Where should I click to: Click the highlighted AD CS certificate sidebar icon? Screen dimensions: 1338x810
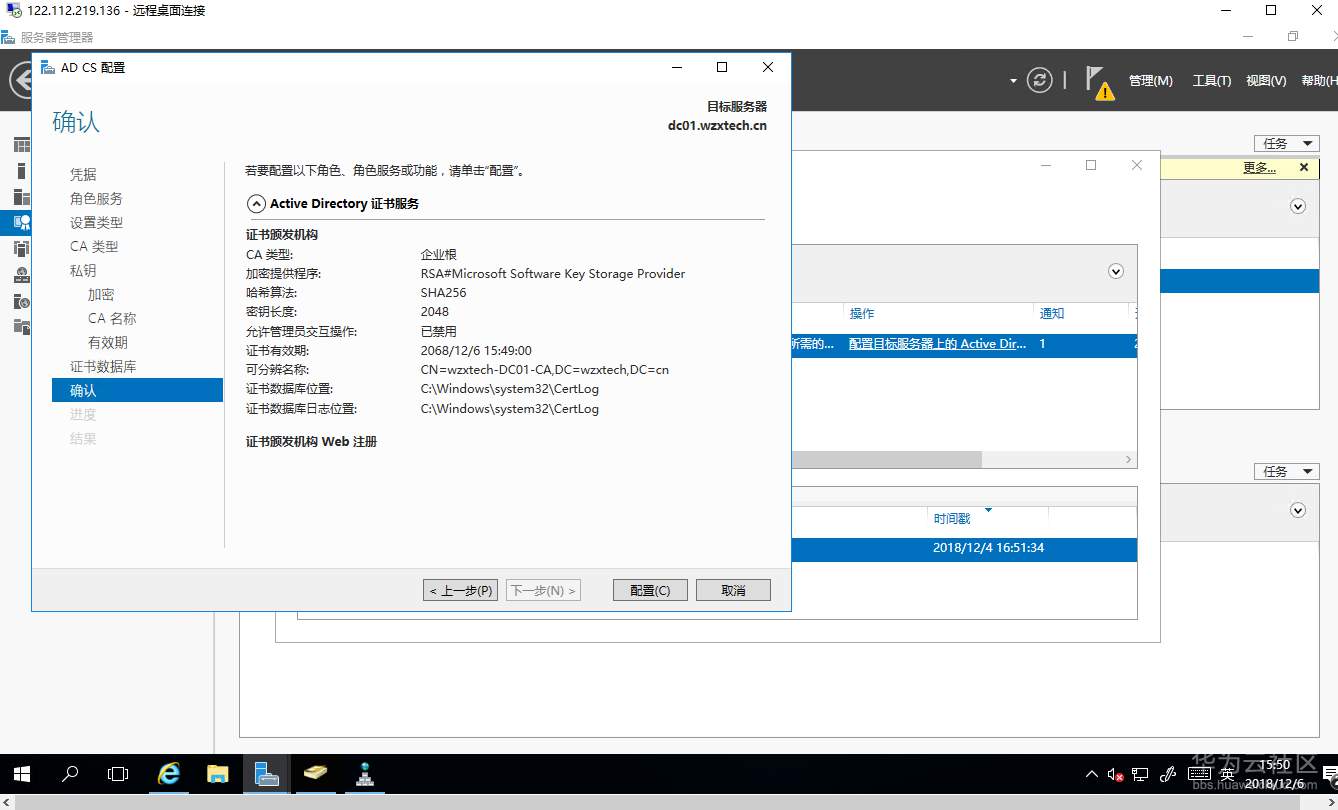click(22, 222)
